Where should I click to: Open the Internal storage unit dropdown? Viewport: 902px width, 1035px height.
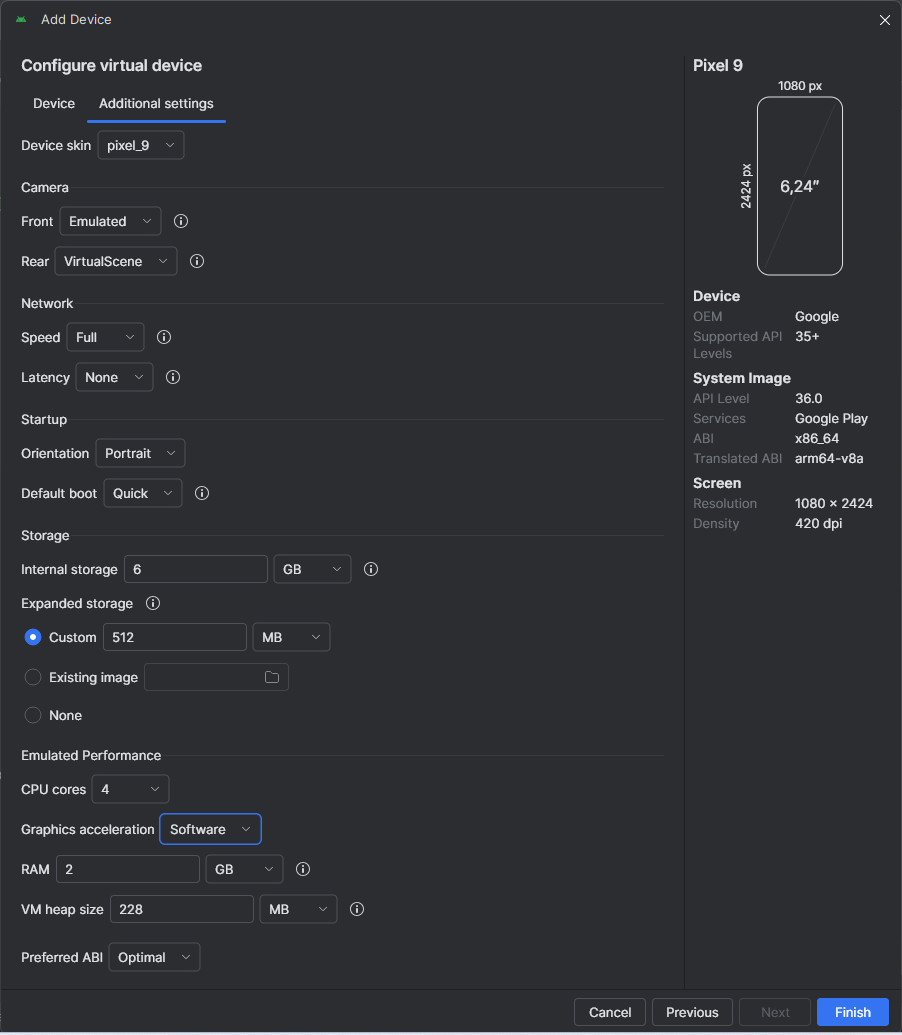312,569
